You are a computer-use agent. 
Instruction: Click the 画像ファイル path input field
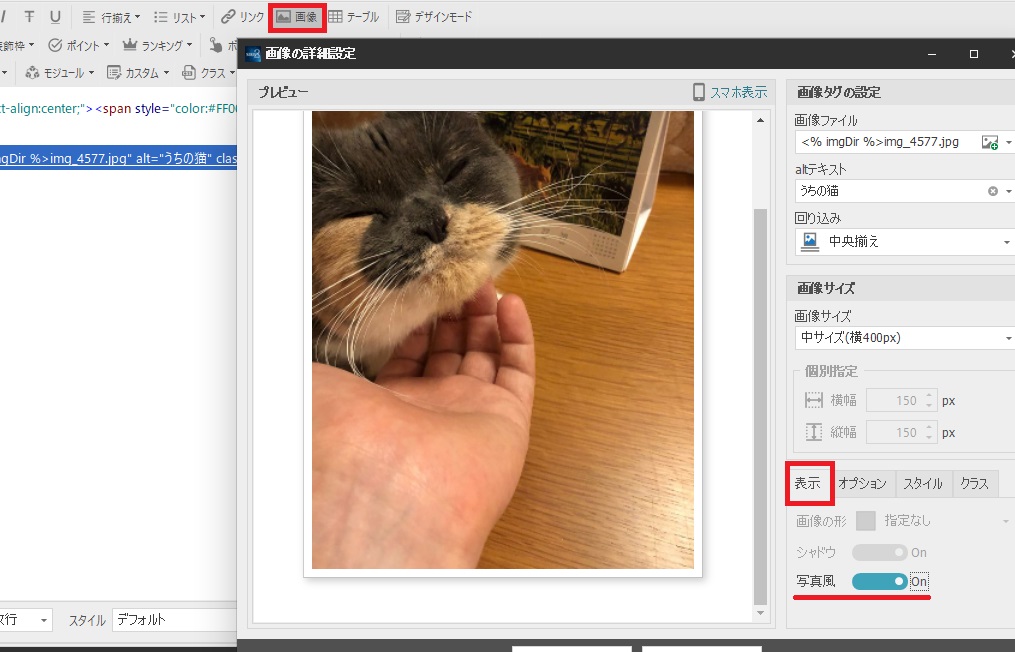887,142
